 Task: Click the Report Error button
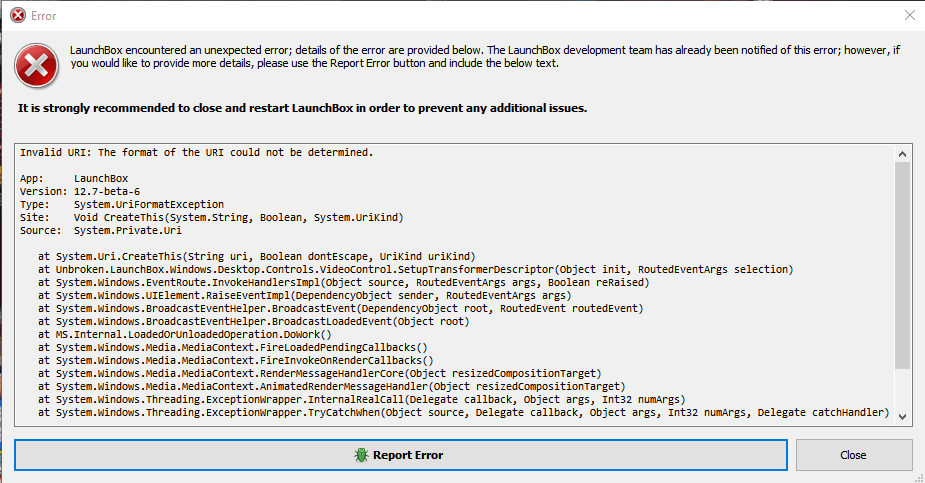point(401,455)
